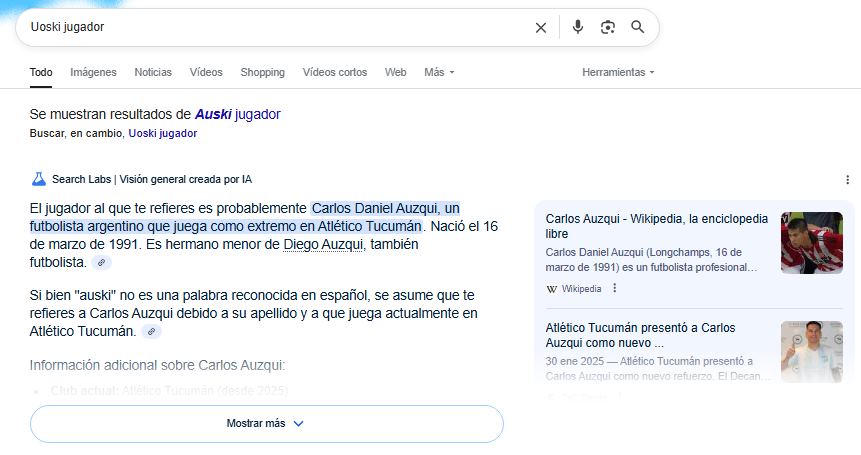Click the 'Carlos Daniel Auzqui (Longchamps' snippet text
The width and height of the screenshot is (861, 455).
pyautogui.click(x=652, y=260)
